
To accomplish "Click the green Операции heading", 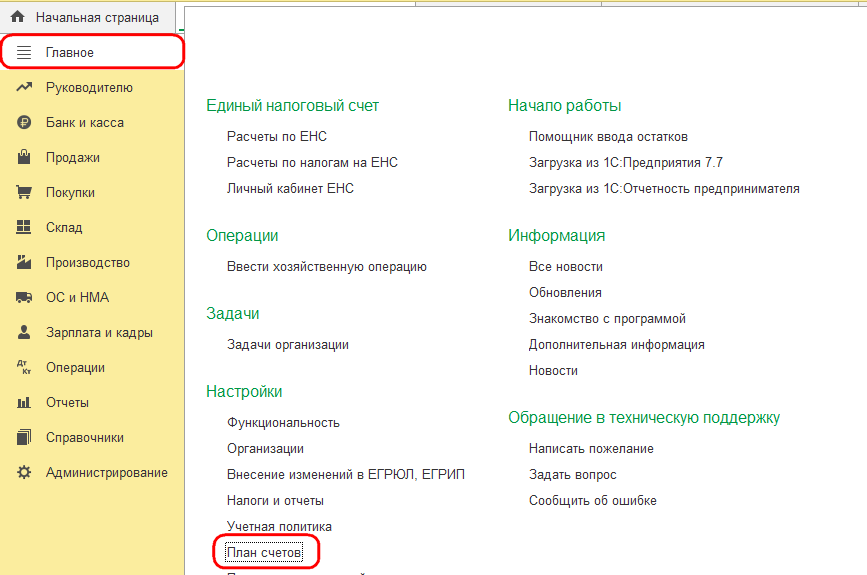I will [x=242, y=236].
